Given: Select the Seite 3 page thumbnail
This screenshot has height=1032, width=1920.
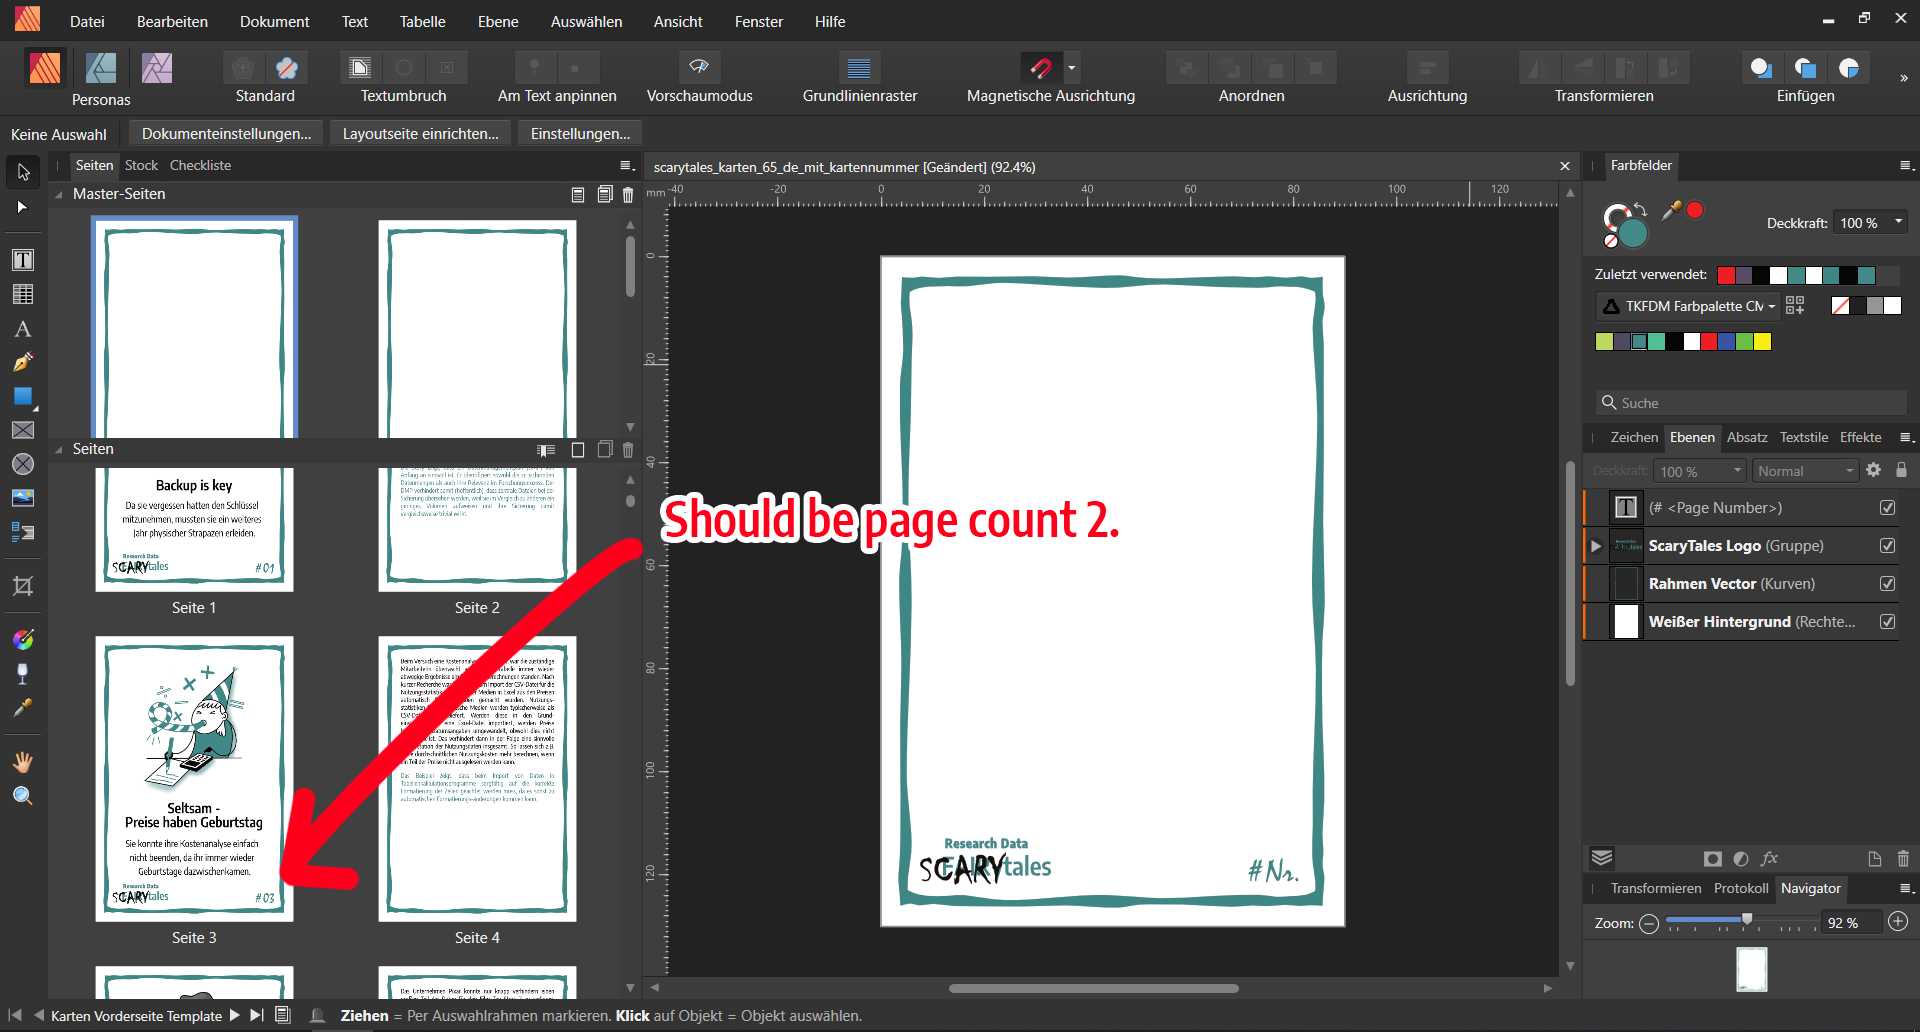Looking at the screenshot, I should (194, 779).
